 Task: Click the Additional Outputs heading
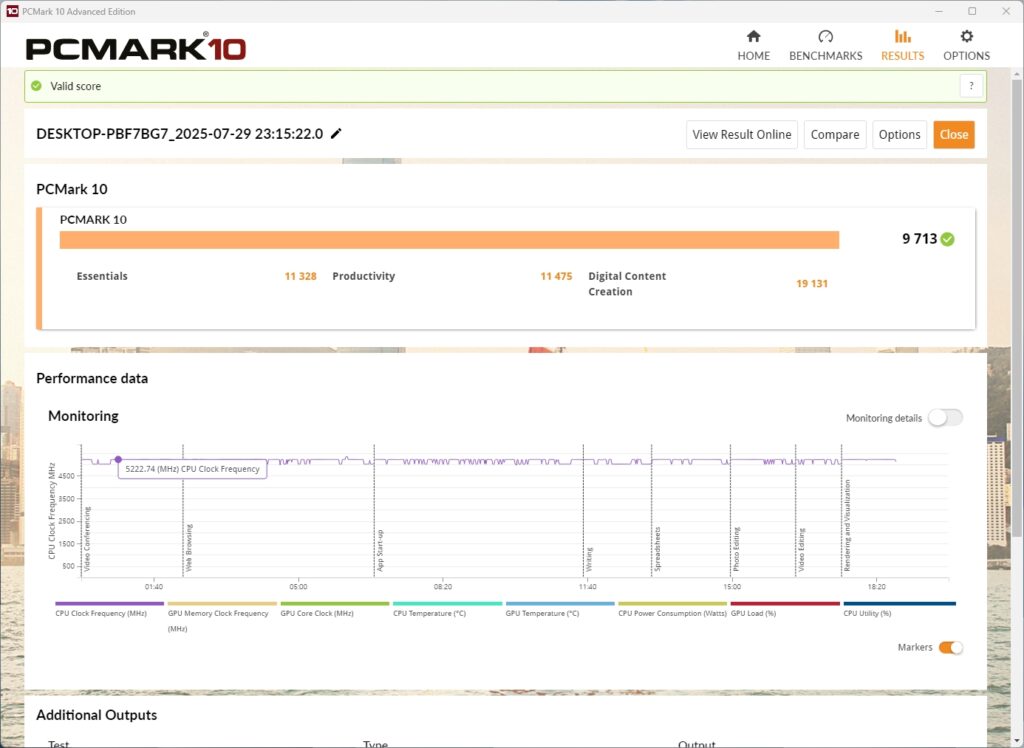97,715
